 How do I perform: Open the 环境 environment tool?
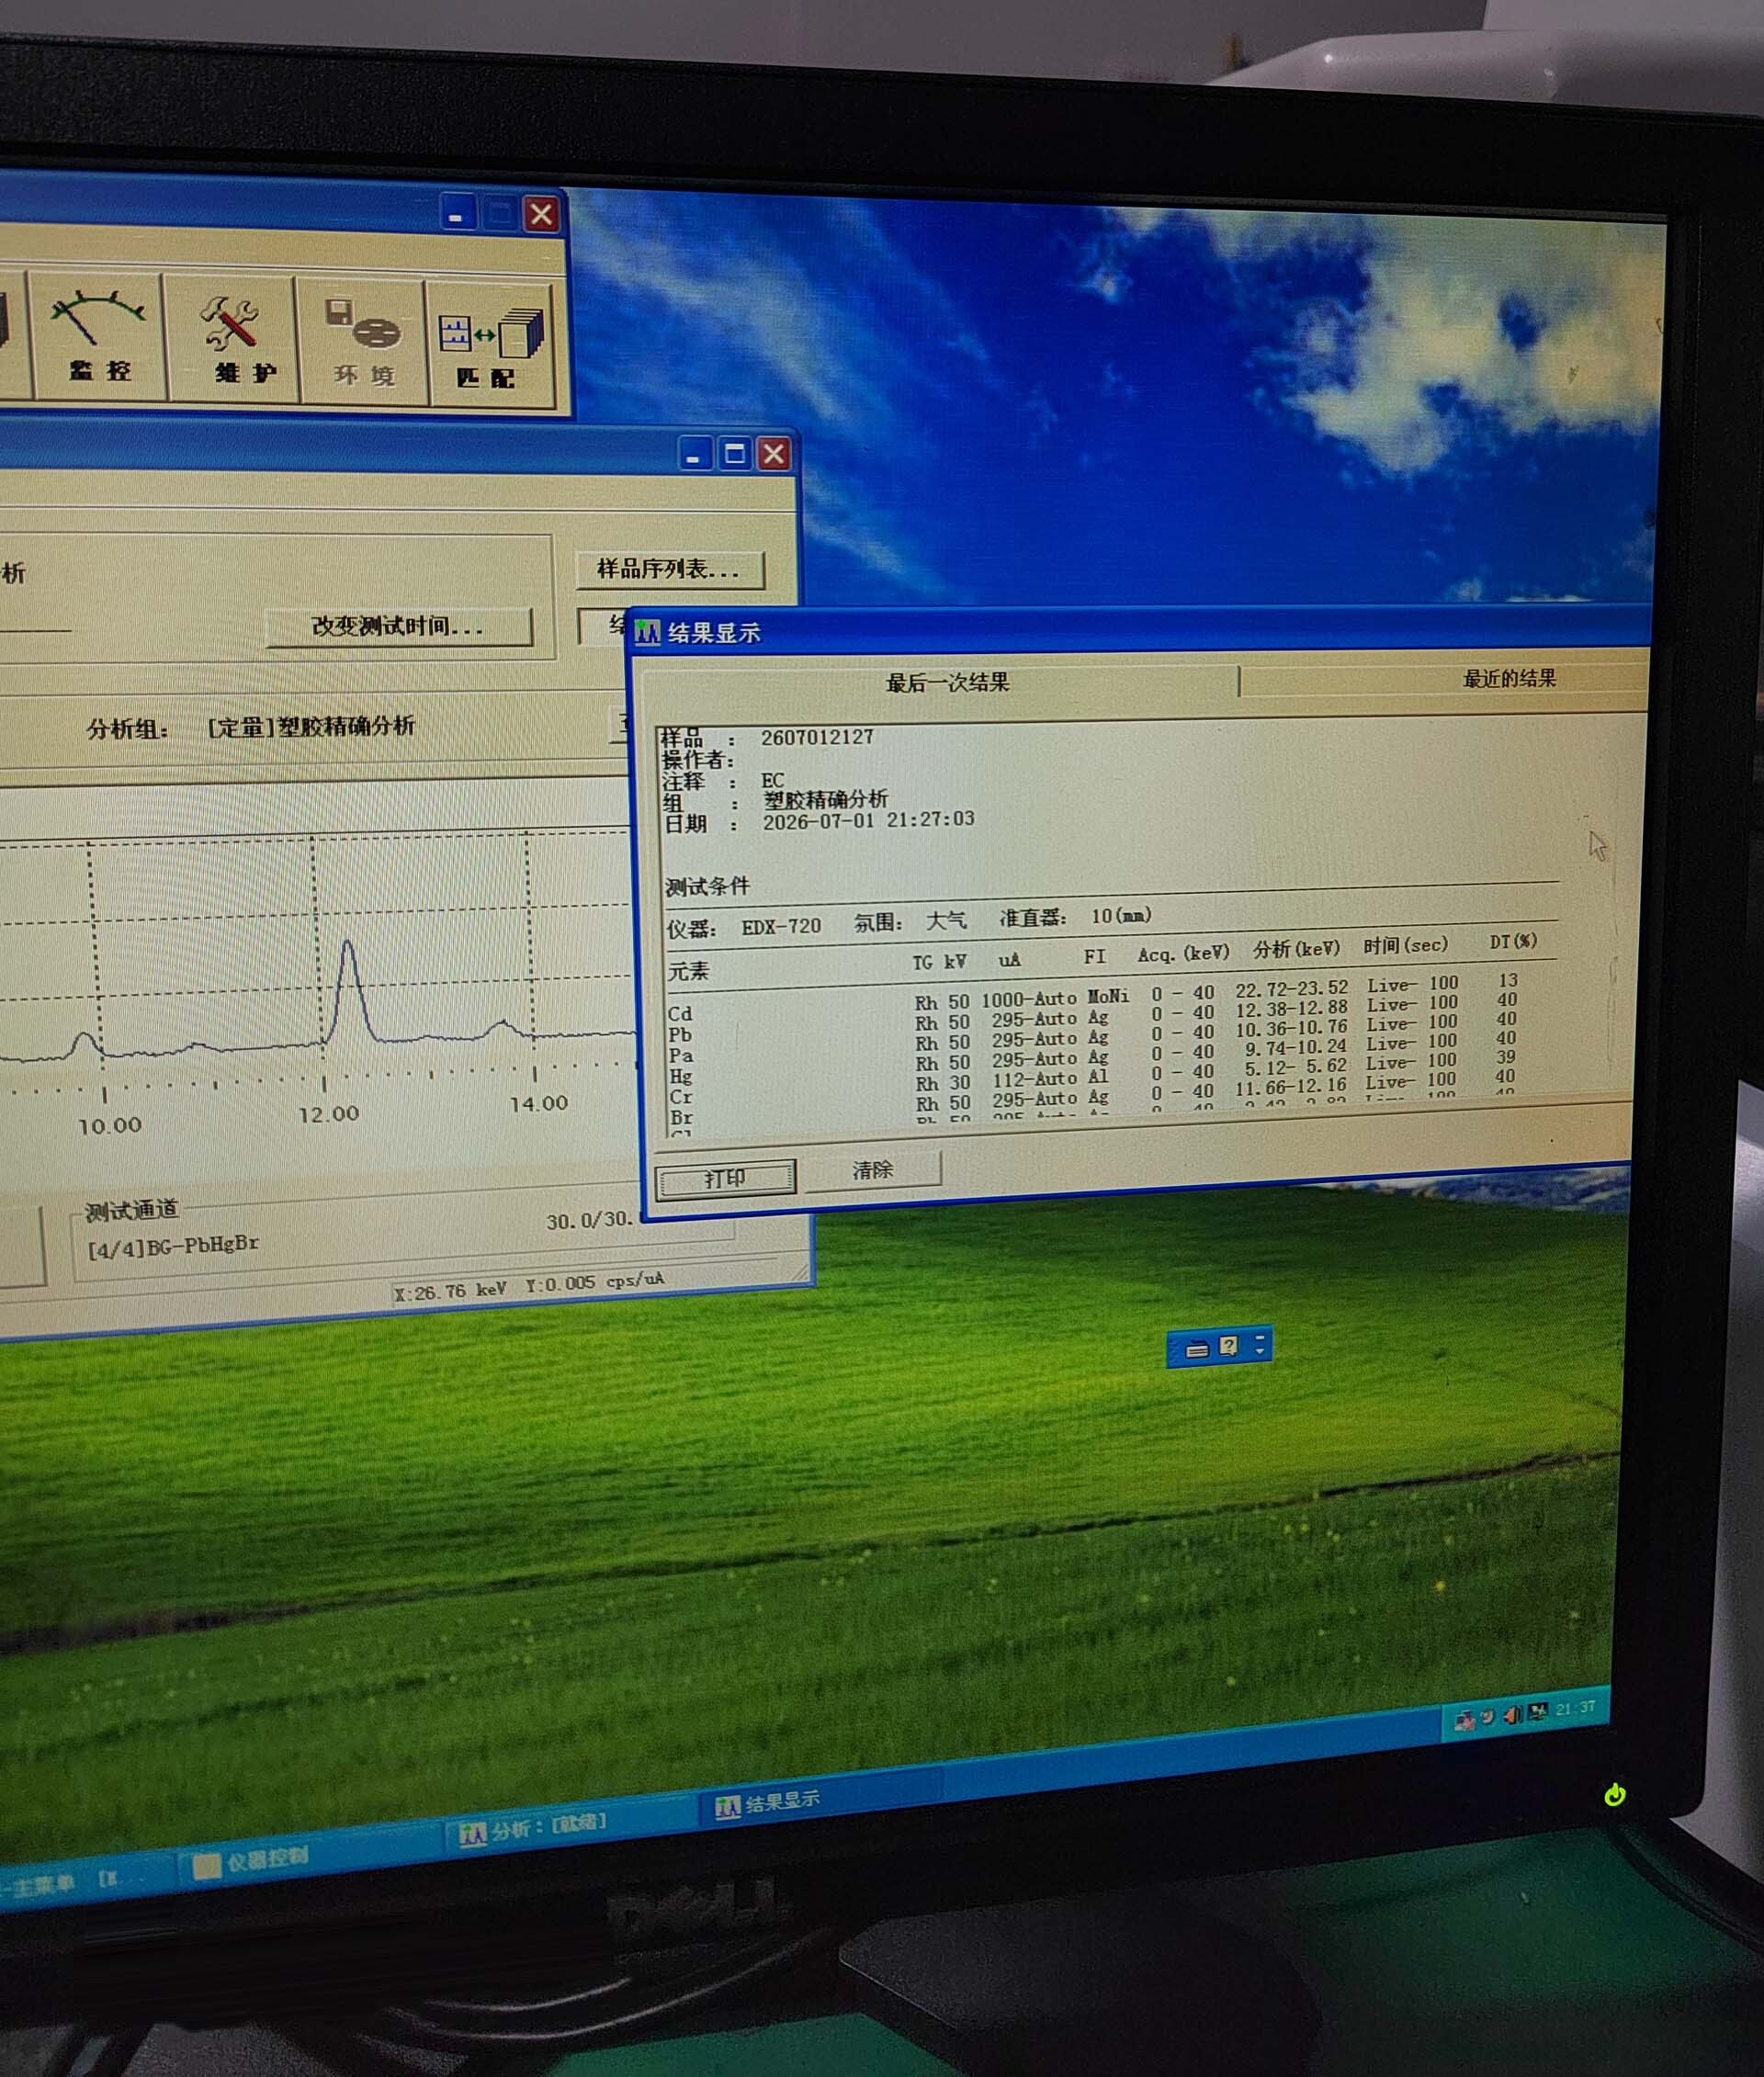(x=363, y=342)
